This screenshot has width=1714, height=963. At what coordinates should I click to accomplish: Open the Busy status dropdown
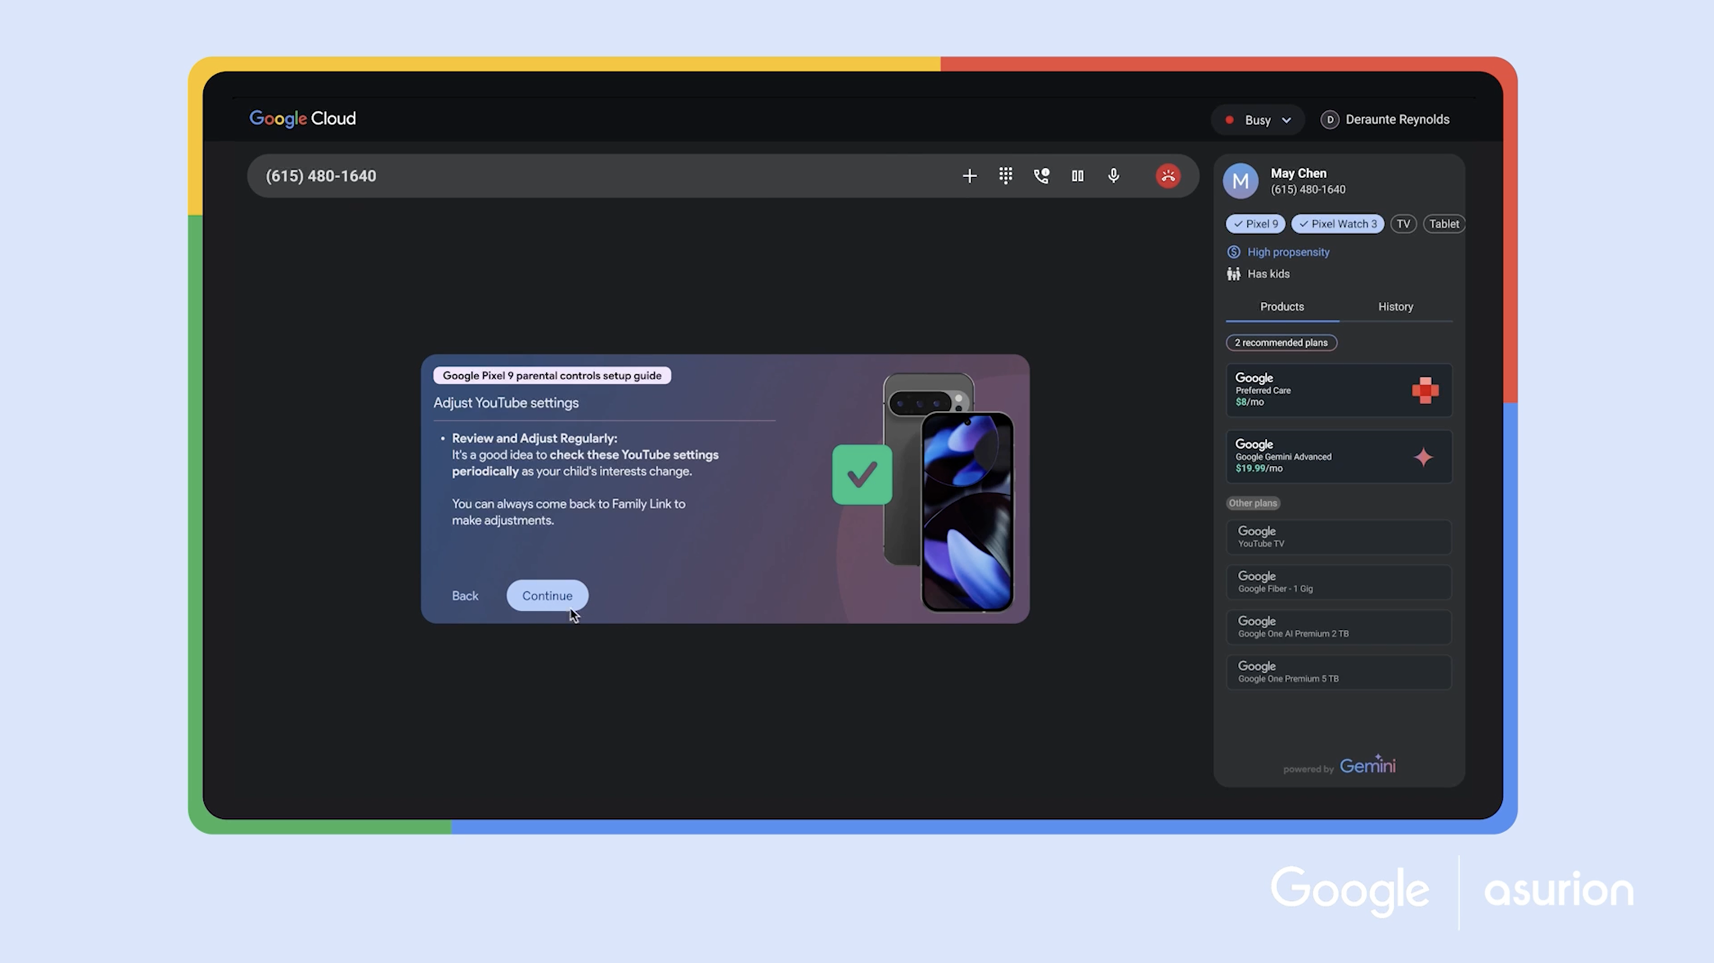[x=1258, y=120]
